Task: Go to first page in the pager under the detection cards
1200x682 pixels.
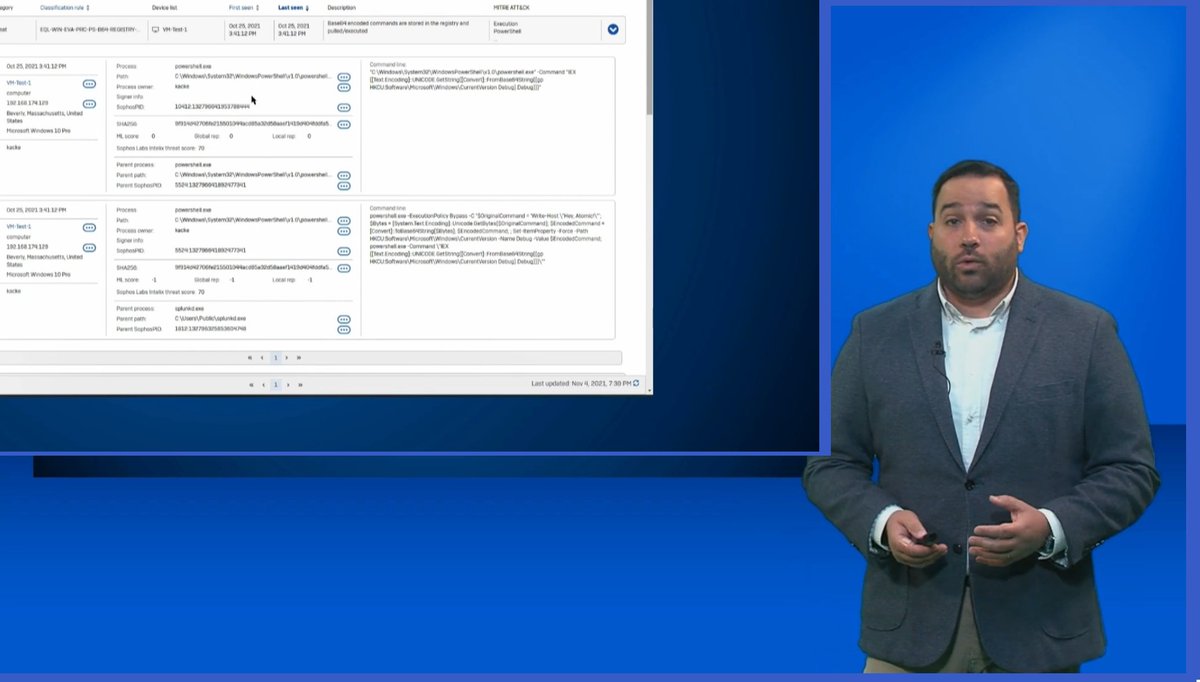Action: point(251,357)
